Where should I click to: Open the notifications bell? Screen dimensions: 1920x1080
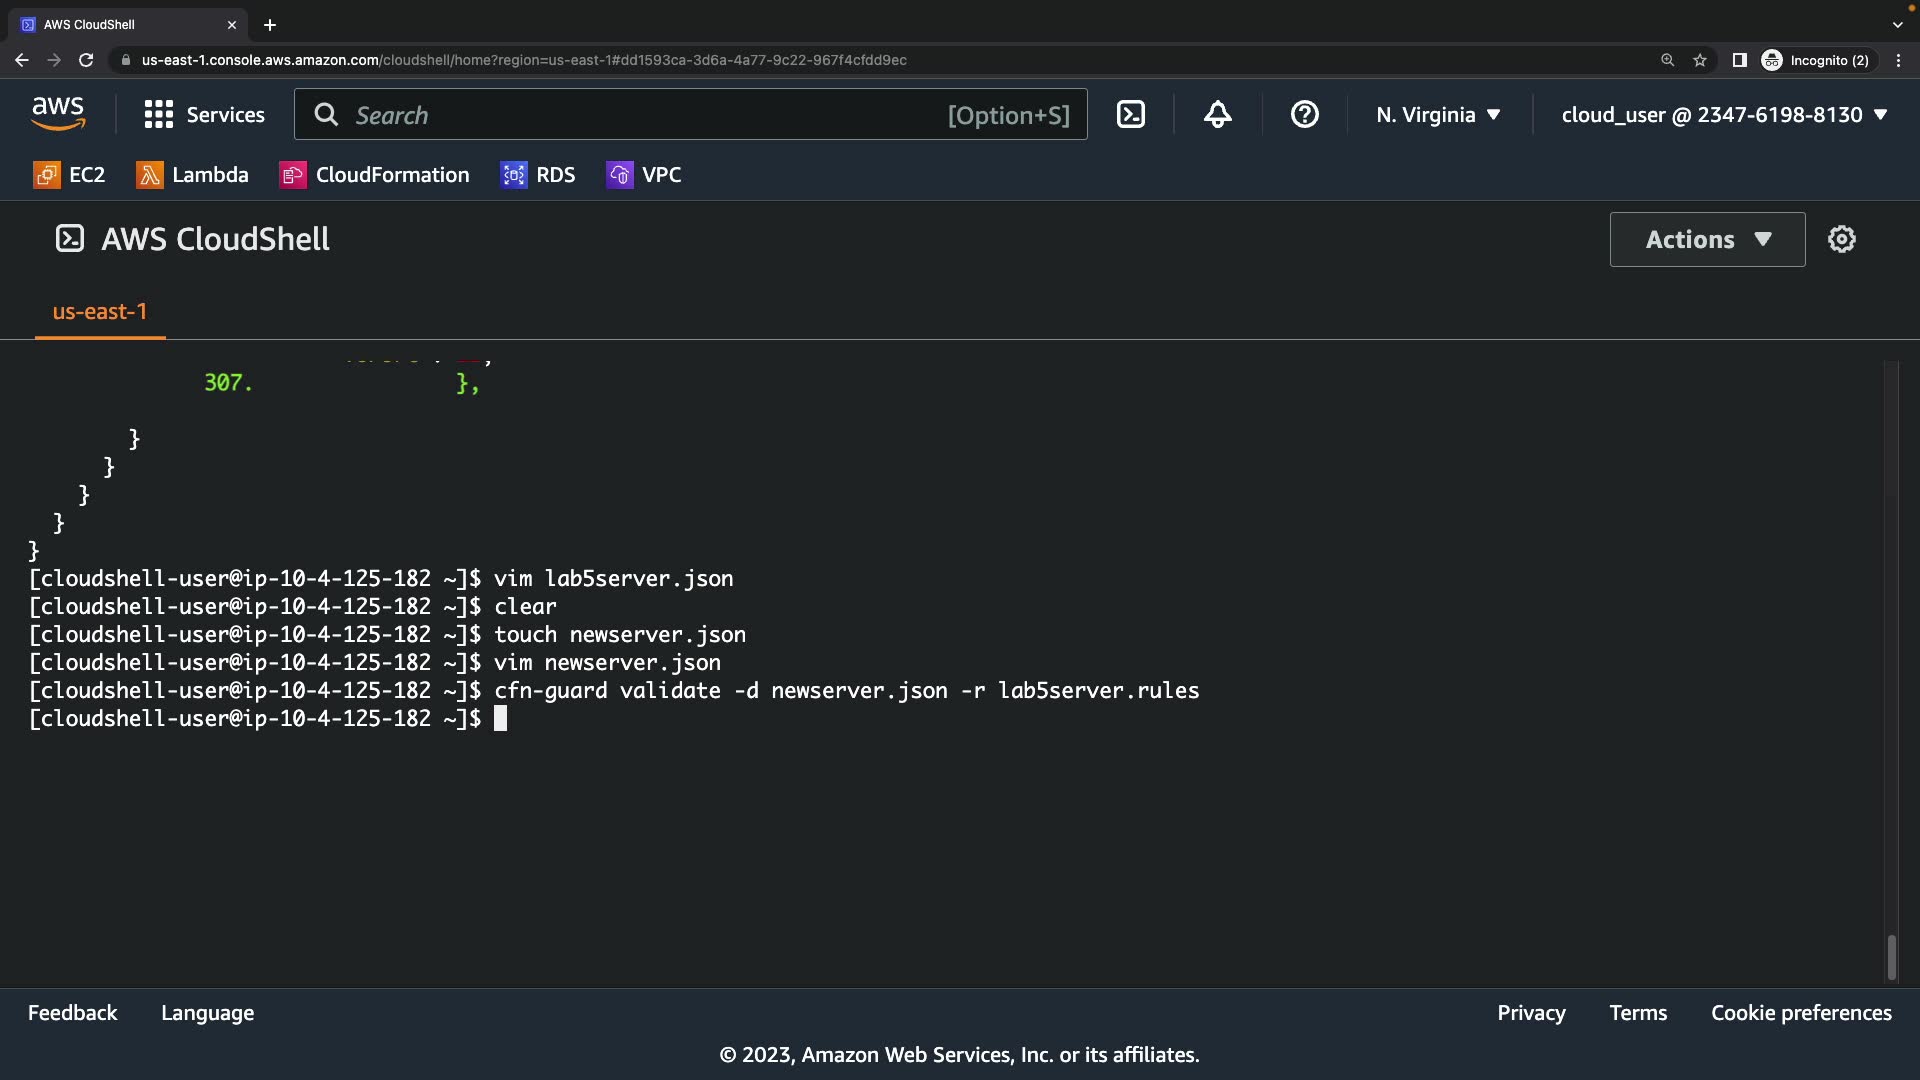coord(1217,114)
